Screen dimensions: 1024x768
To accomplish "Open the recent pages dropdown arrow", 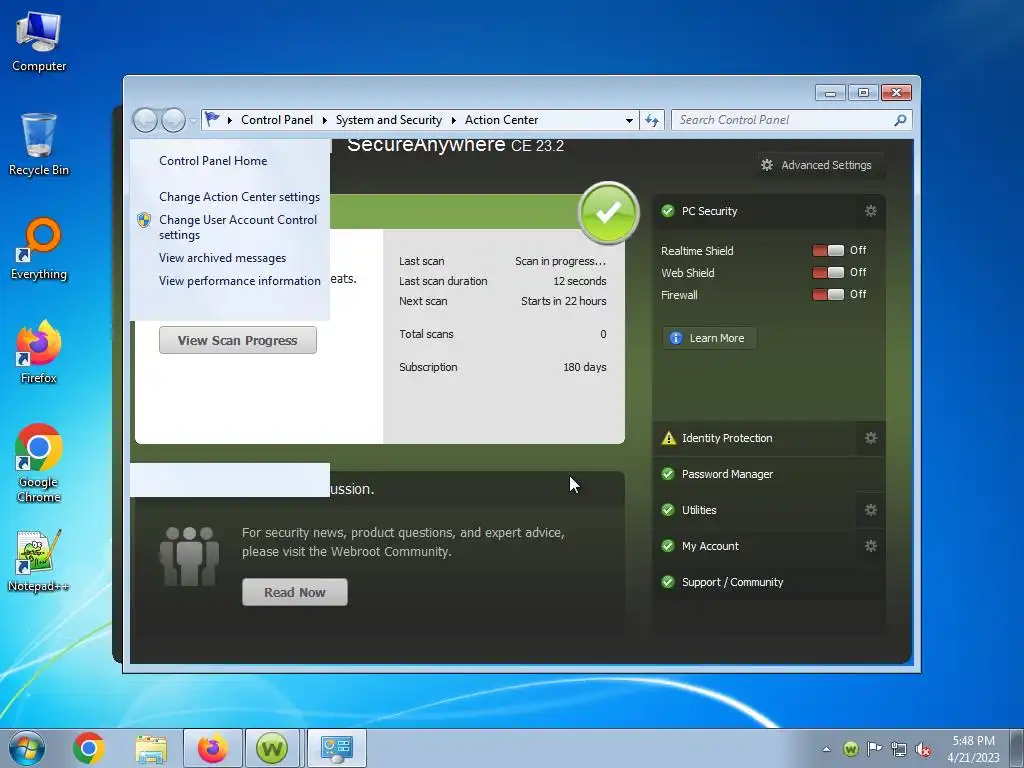I will pos(193,121).
